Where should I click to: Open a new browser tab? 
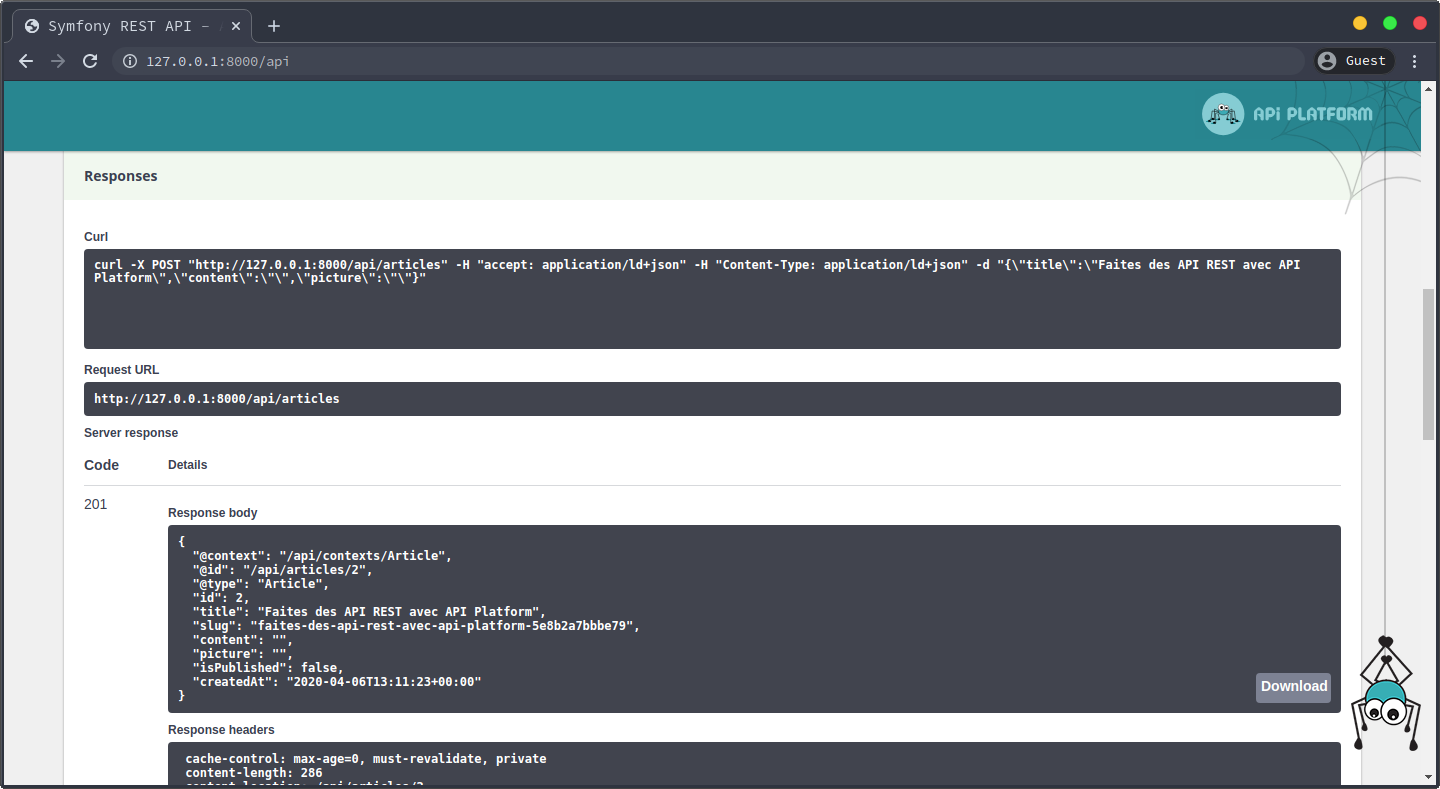point(274,26)
